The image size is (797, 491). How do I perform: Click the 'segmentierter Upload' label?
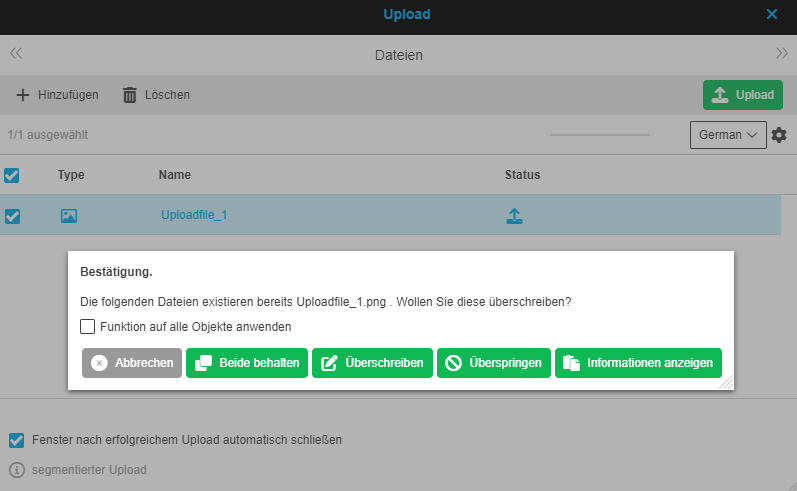coord(89,470)
